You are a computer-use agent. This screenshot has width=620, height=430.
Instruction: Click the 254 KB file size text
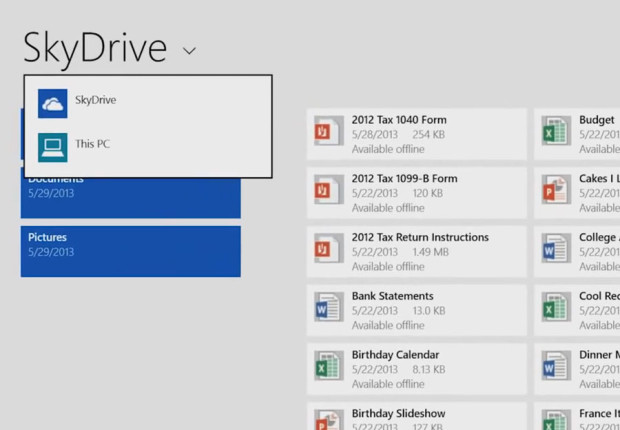[x=429, y=134]
